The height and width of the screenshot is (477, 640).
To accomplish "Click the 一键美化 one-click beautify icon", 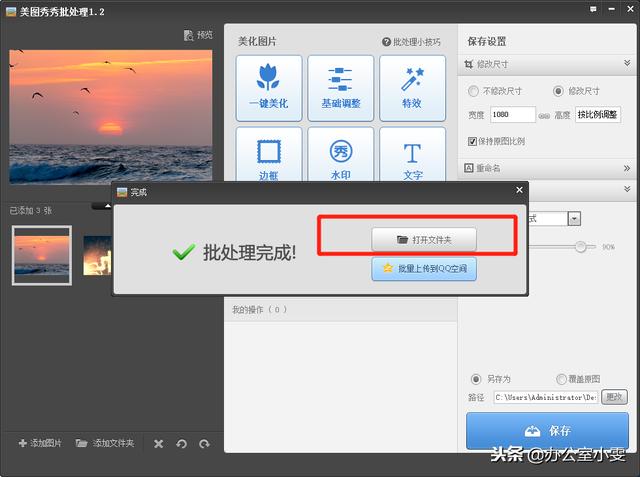I will tap(269, 88).
